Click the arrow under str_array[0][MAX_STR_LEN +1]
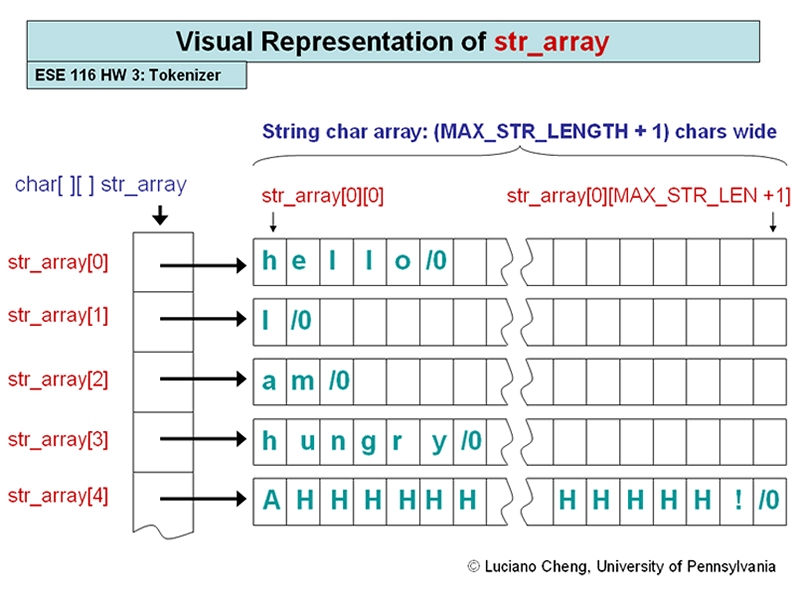800x600 pixels. click(x=773, y=223)
